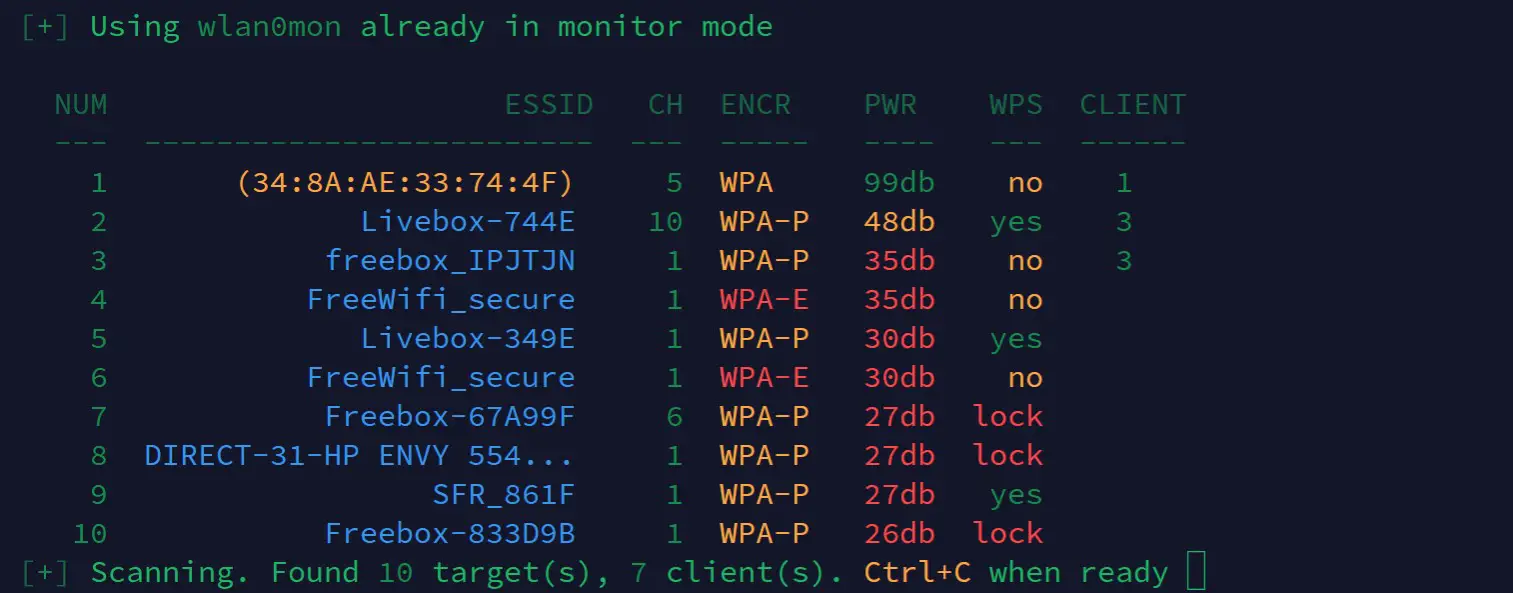Screen dimensions: 1513x593
Task: Click the 48db power value
Action: (x=899, y=222)
